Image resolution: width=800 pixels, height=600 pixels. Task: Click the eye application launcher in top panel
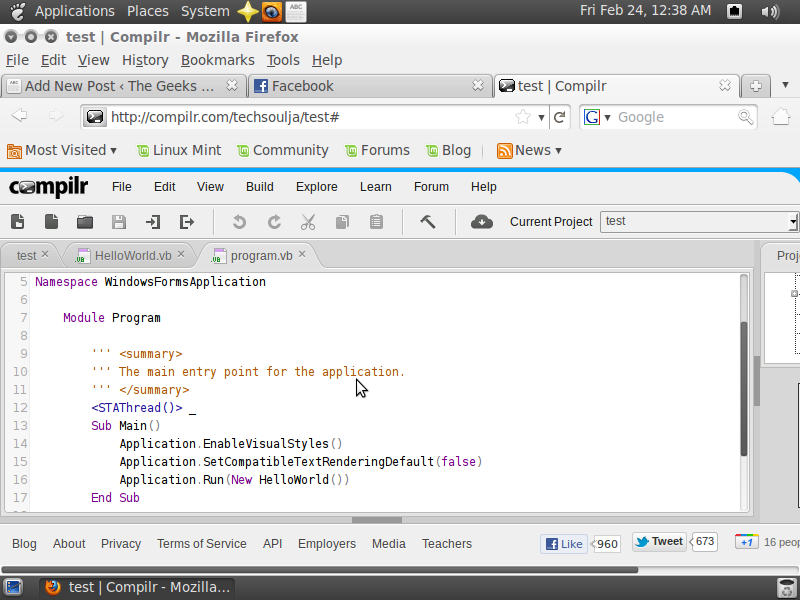272,12
